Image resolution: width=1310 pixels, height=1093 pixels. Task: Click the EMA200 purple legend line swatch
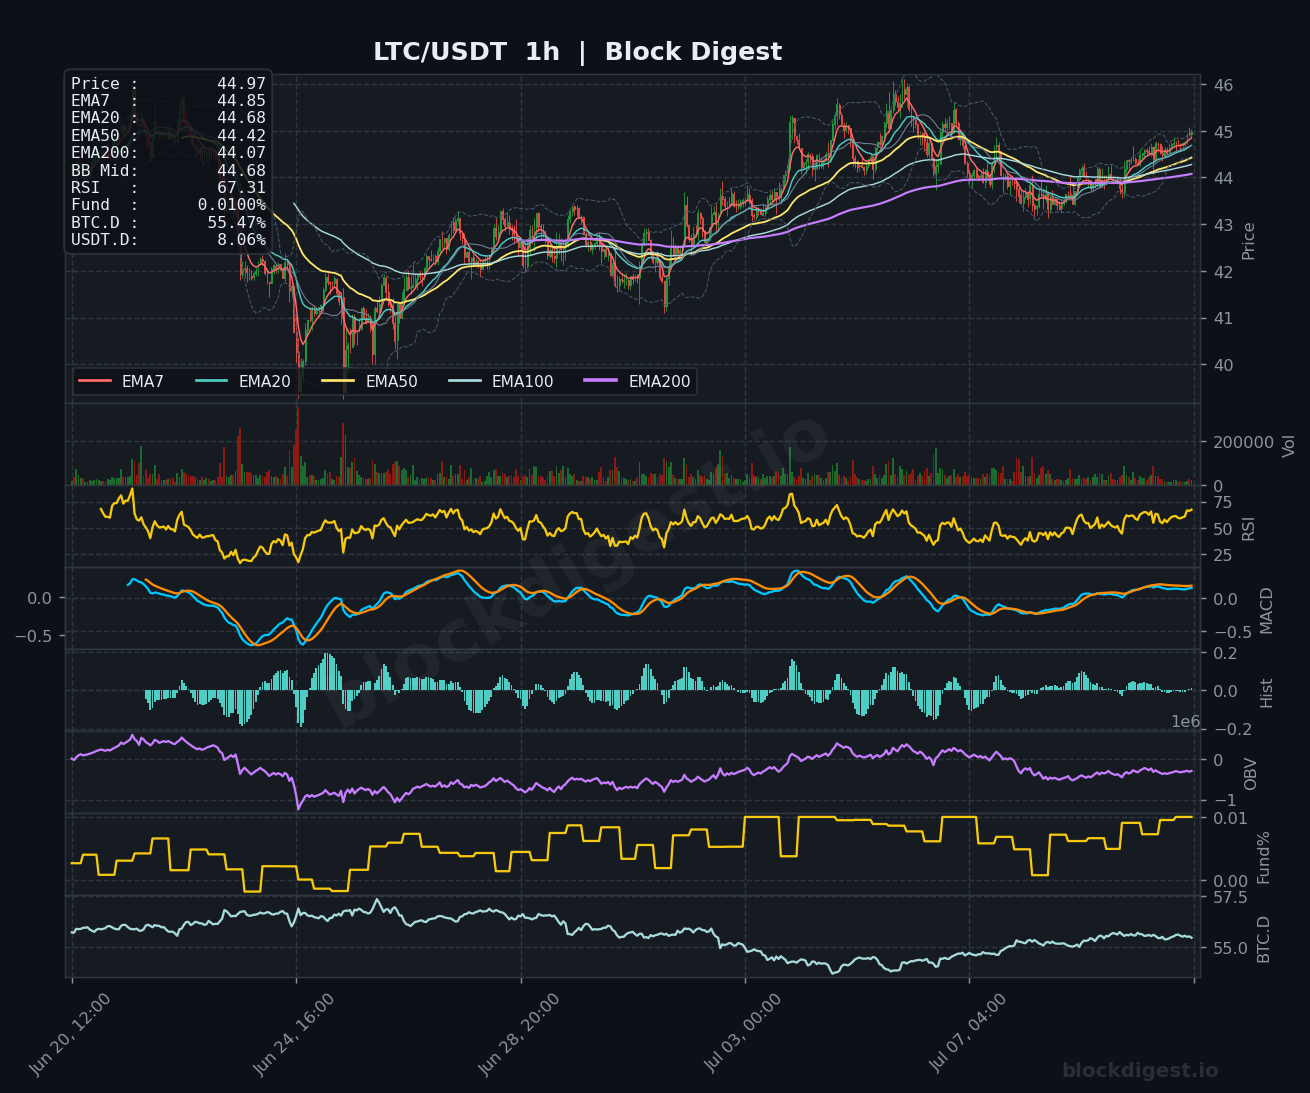coord(601,381)
